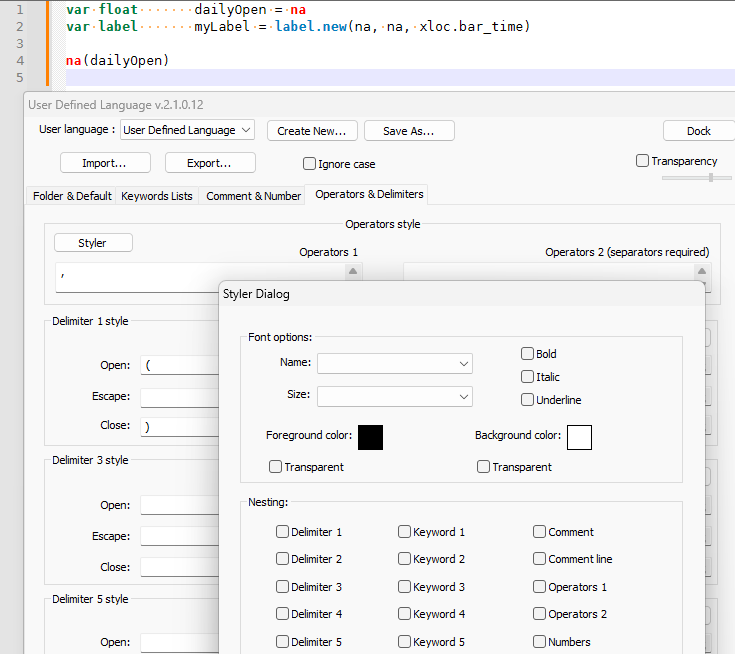Click Delimiter 1 Open field
Image resolution: width=735 pixels, height=654 pixels.
[x=180, y=365]
